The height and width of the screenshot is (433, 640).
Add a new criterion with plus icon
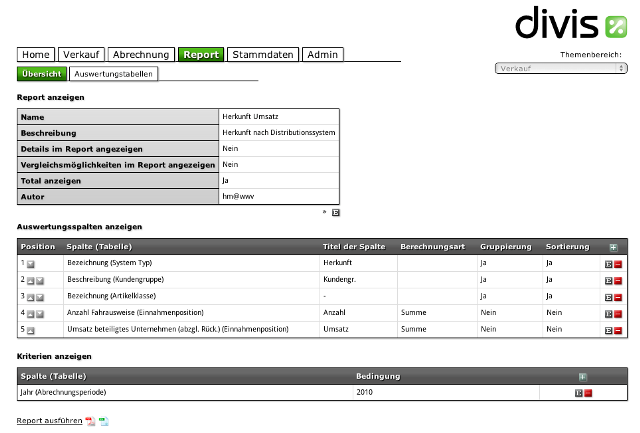583,376
